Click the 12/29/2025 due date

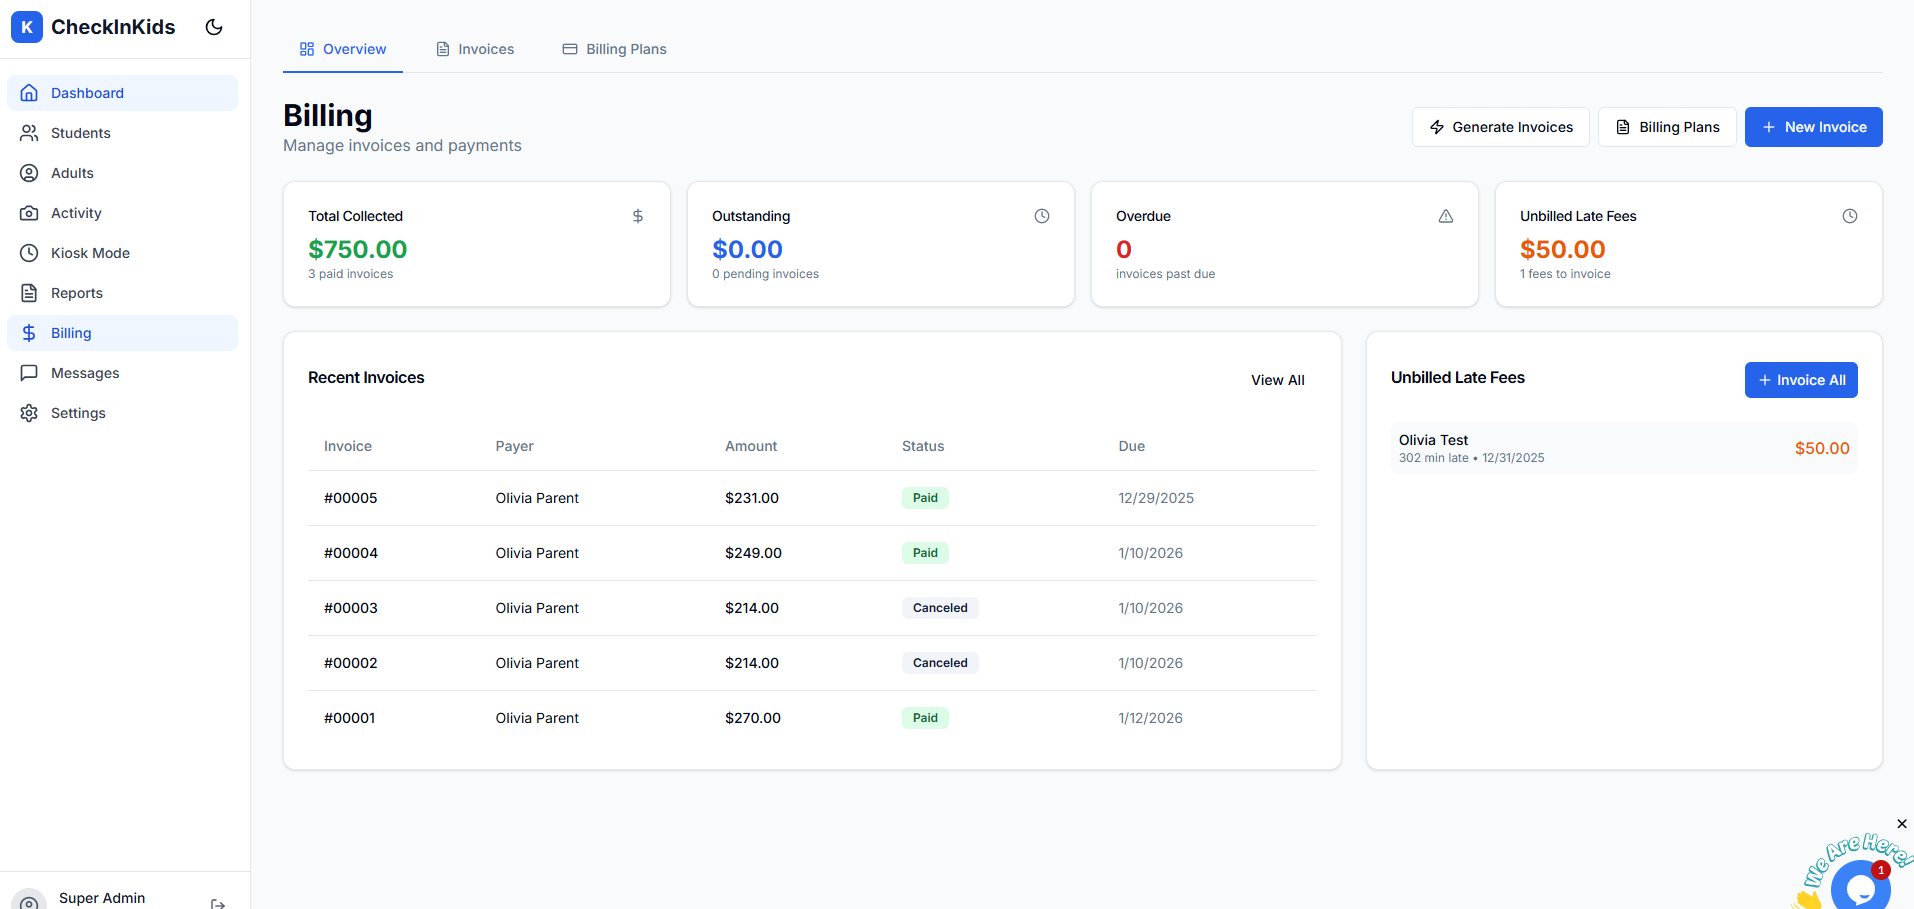(x=1156, y=498)
